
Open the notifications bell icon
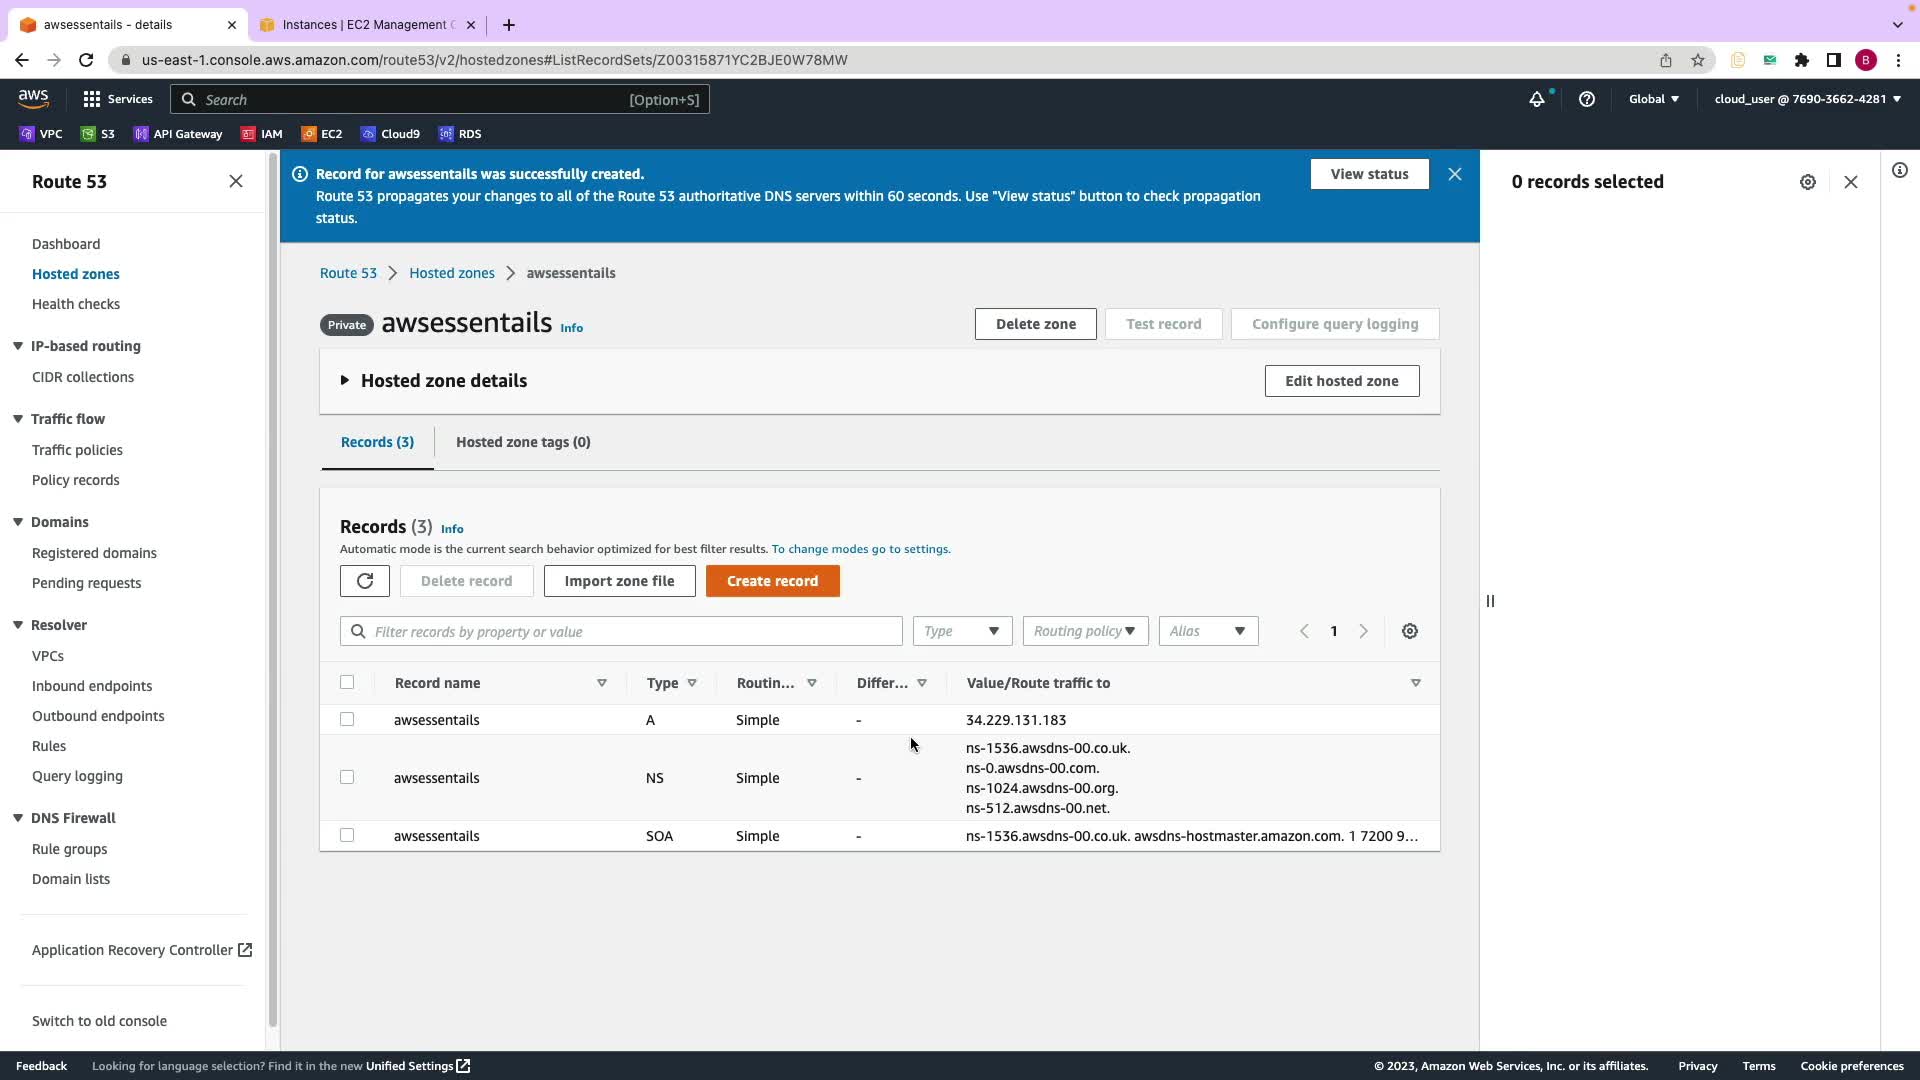[x=1537, y=99]
